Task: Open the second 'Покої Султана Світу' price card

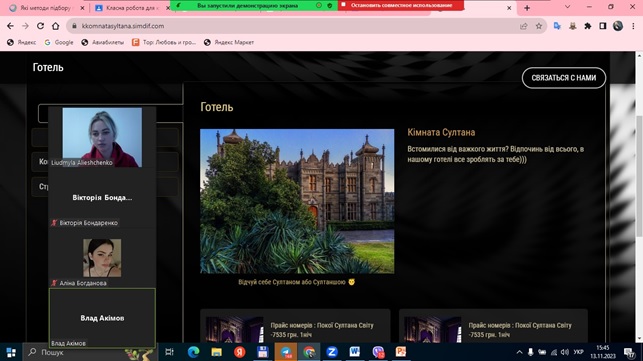Action: (493, 326)
